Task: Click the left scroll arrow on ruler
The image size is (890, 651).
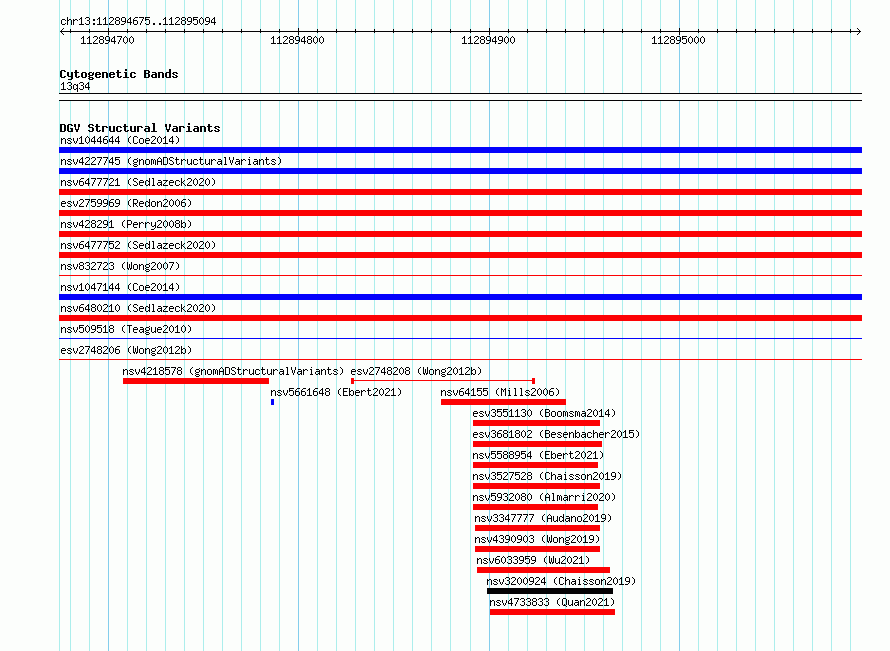Action: coord(62,31)
